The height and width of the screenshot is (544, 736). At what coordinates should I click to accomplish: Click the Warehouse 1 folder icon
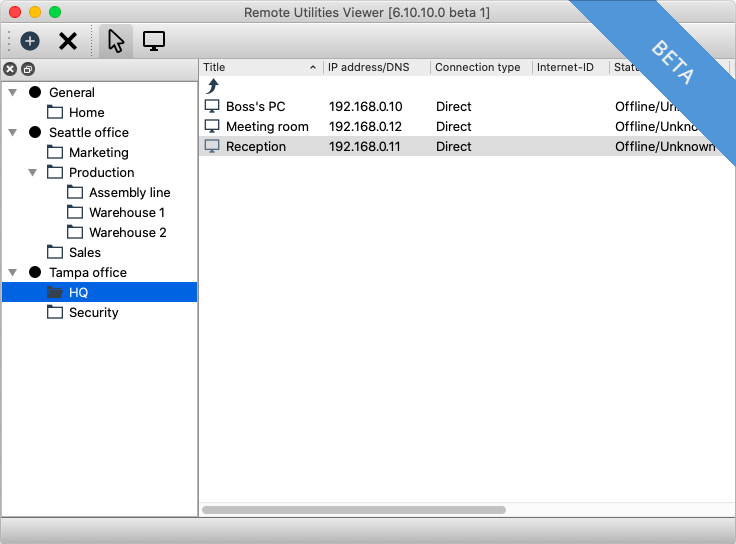click(x=75, y=212)
